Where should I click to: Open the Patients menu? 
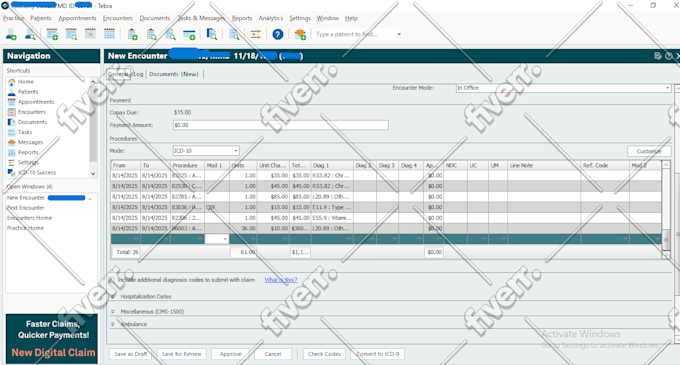click(41, 18)
